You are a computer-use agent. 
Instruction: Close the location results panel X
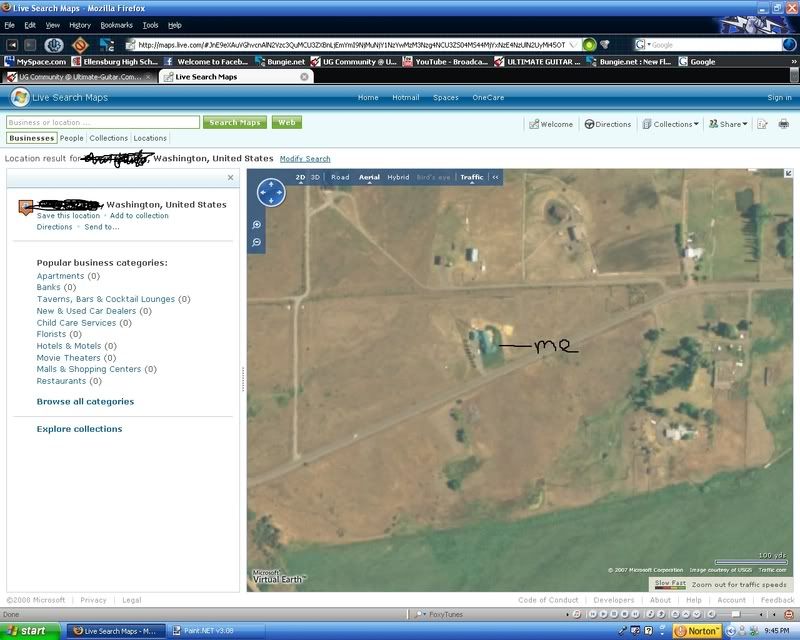pyautogui.click(x=231, y=178)
